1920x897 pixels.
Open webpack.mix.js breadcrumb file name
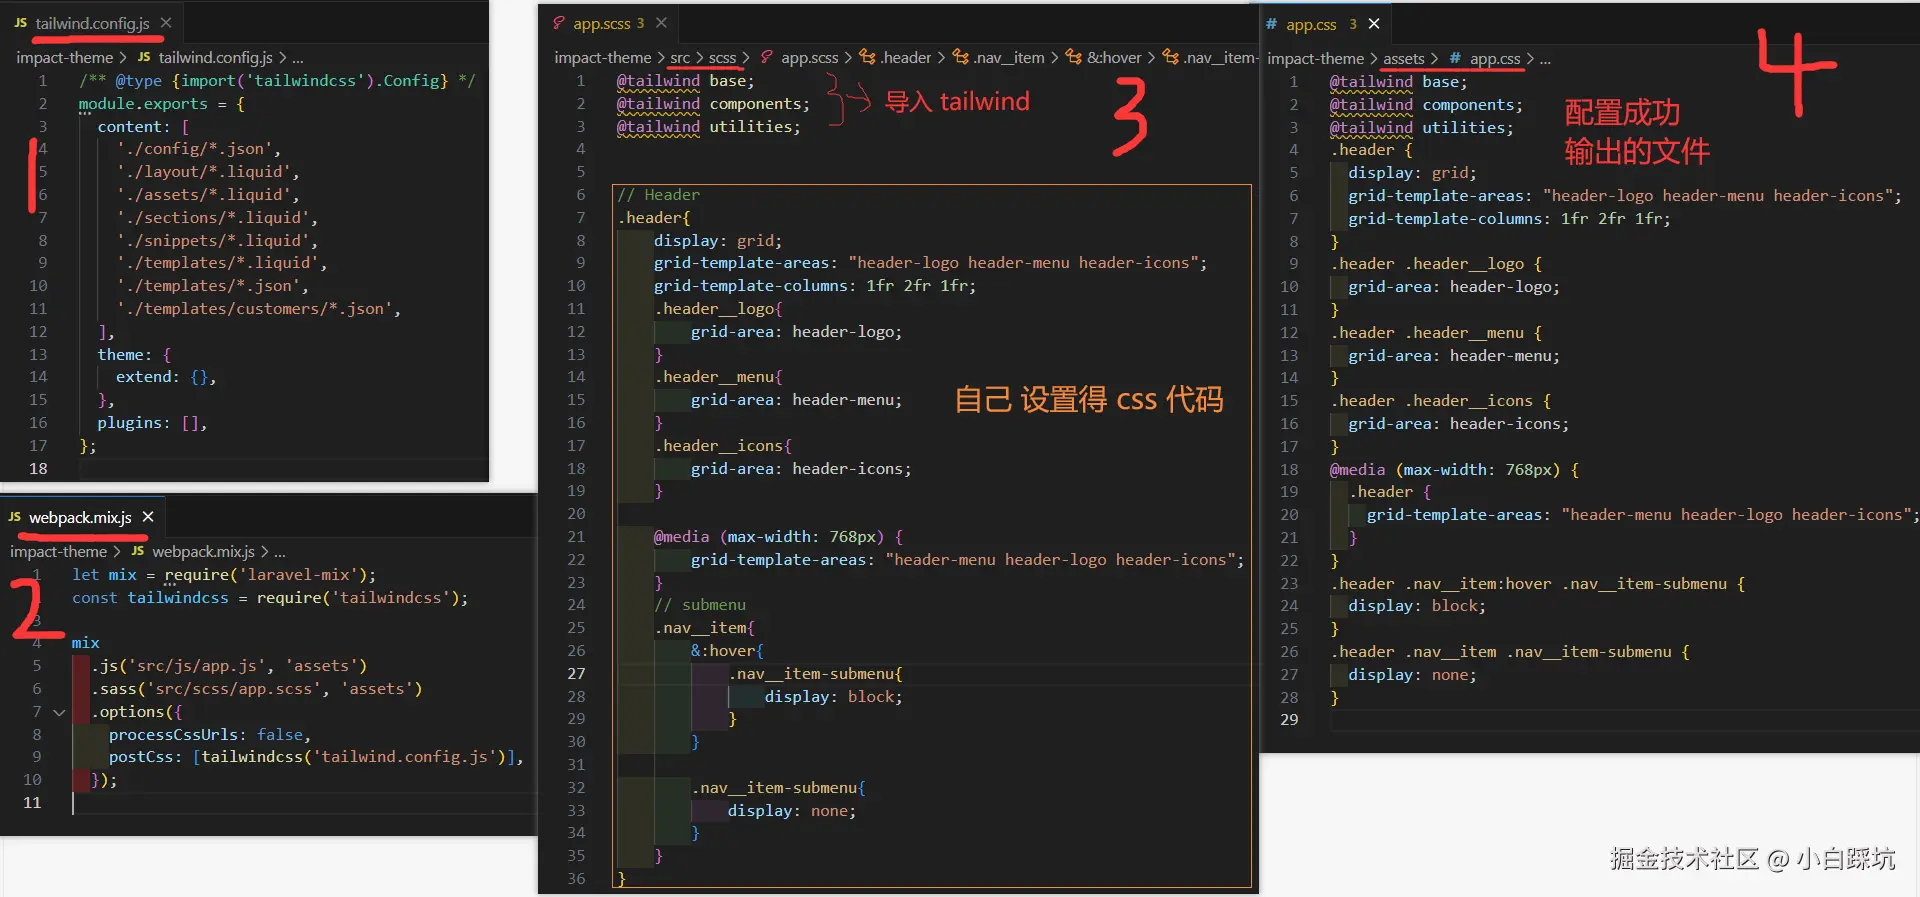click(203, 551)
